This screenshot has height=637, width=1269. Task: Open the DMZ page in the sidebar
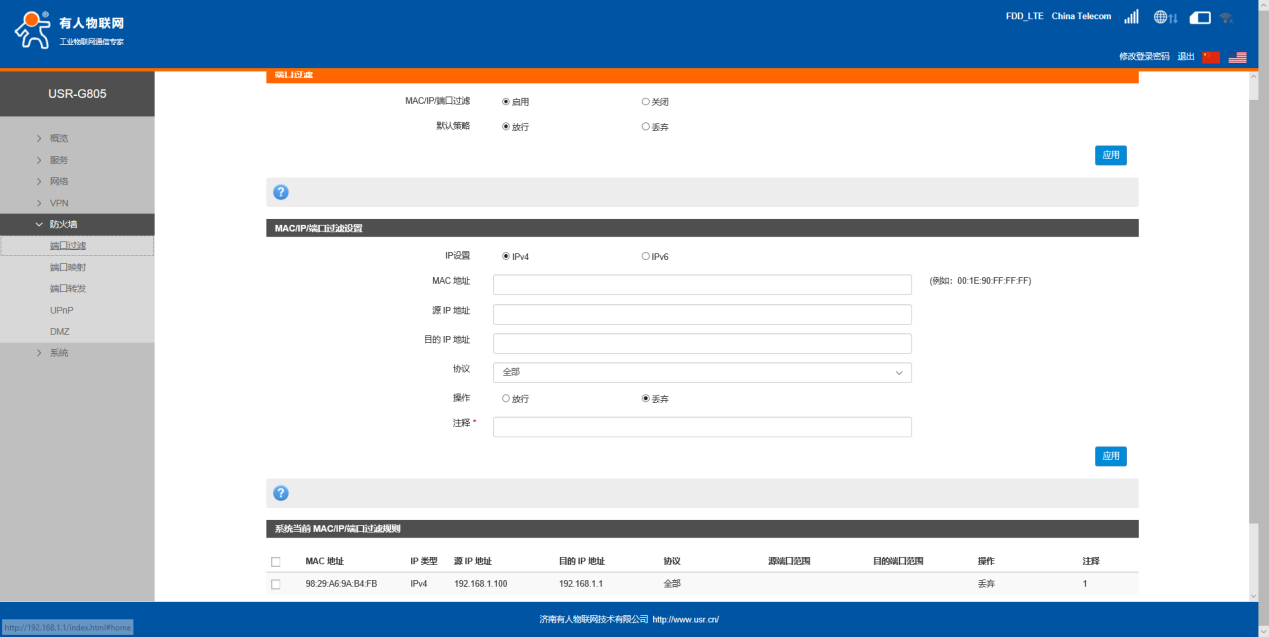coord(60,331)
